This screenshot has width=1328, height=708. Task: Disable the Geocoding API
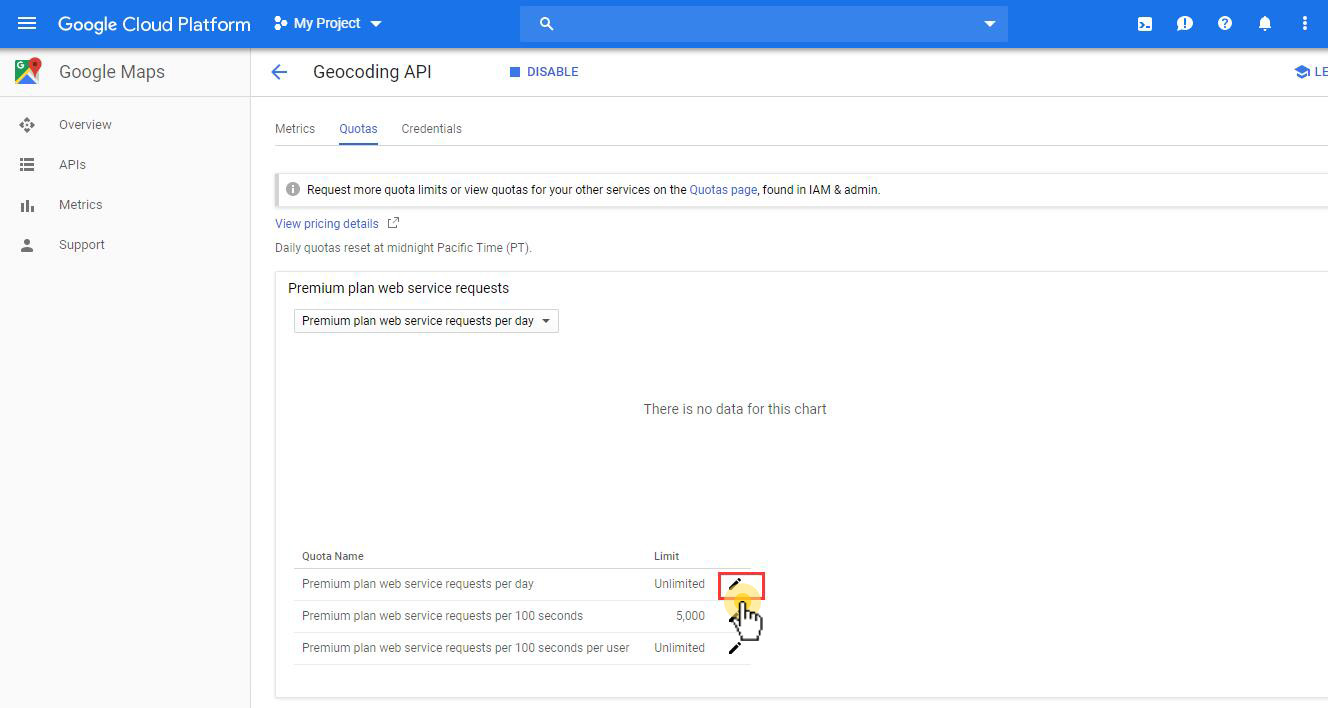click(544, 72)
